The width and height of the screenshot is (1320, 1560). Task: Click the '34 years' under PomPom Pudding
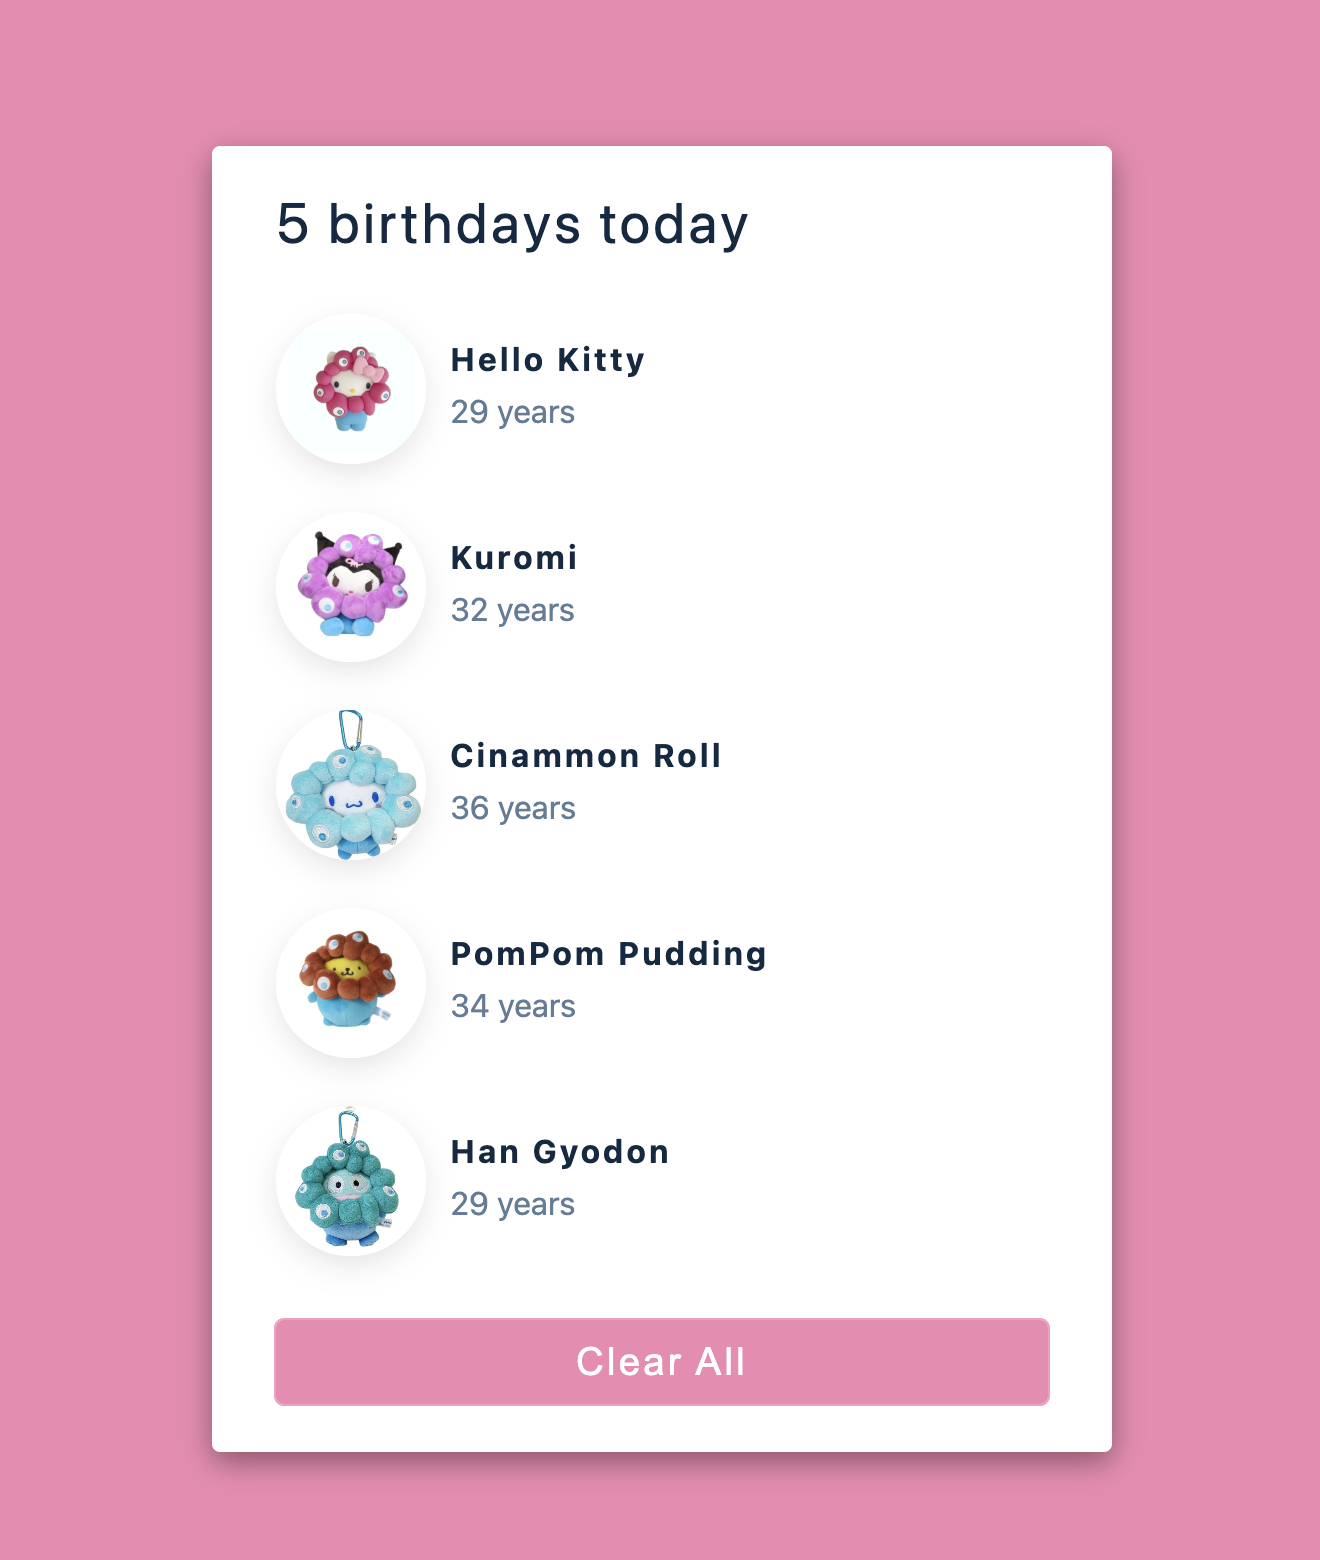click(x=513, y=1006)
